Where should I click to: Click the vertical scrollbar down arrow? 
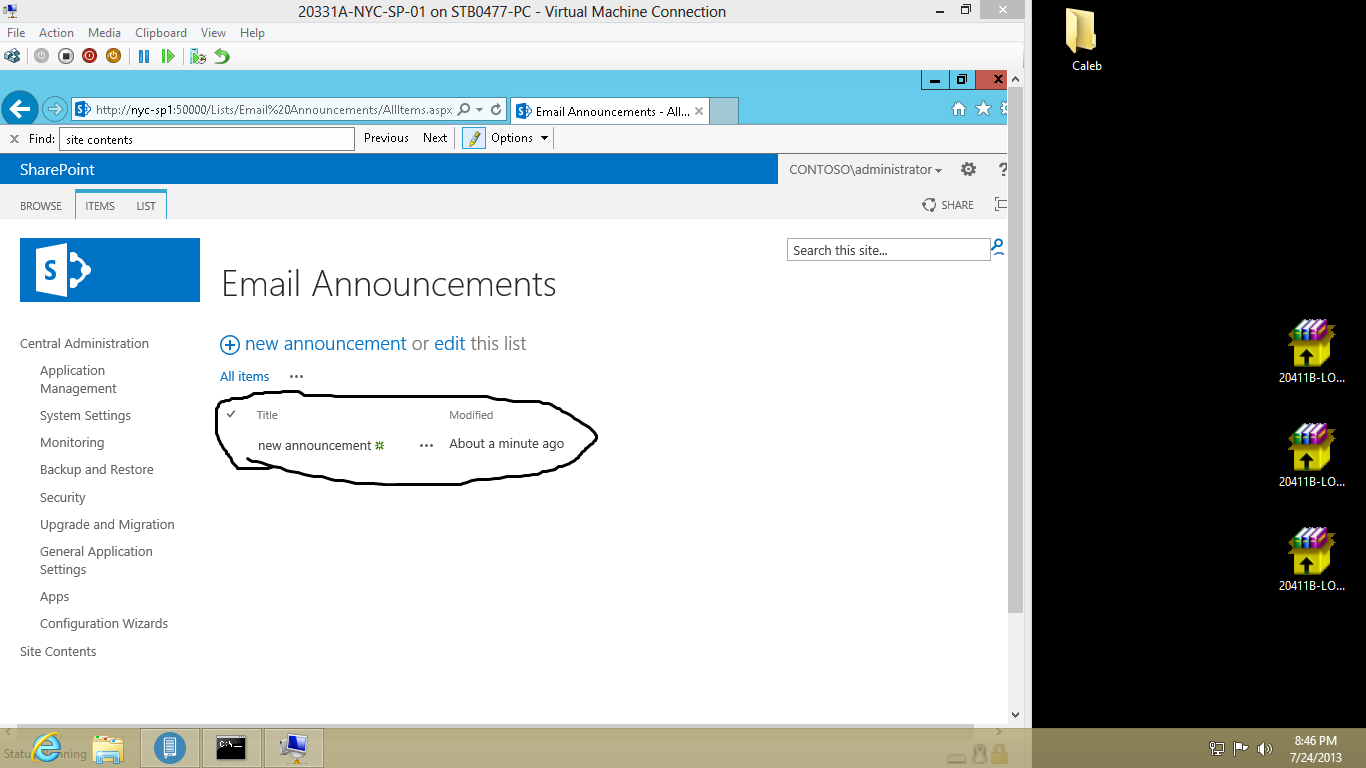pyautogui.click(x=1016, y=715)
